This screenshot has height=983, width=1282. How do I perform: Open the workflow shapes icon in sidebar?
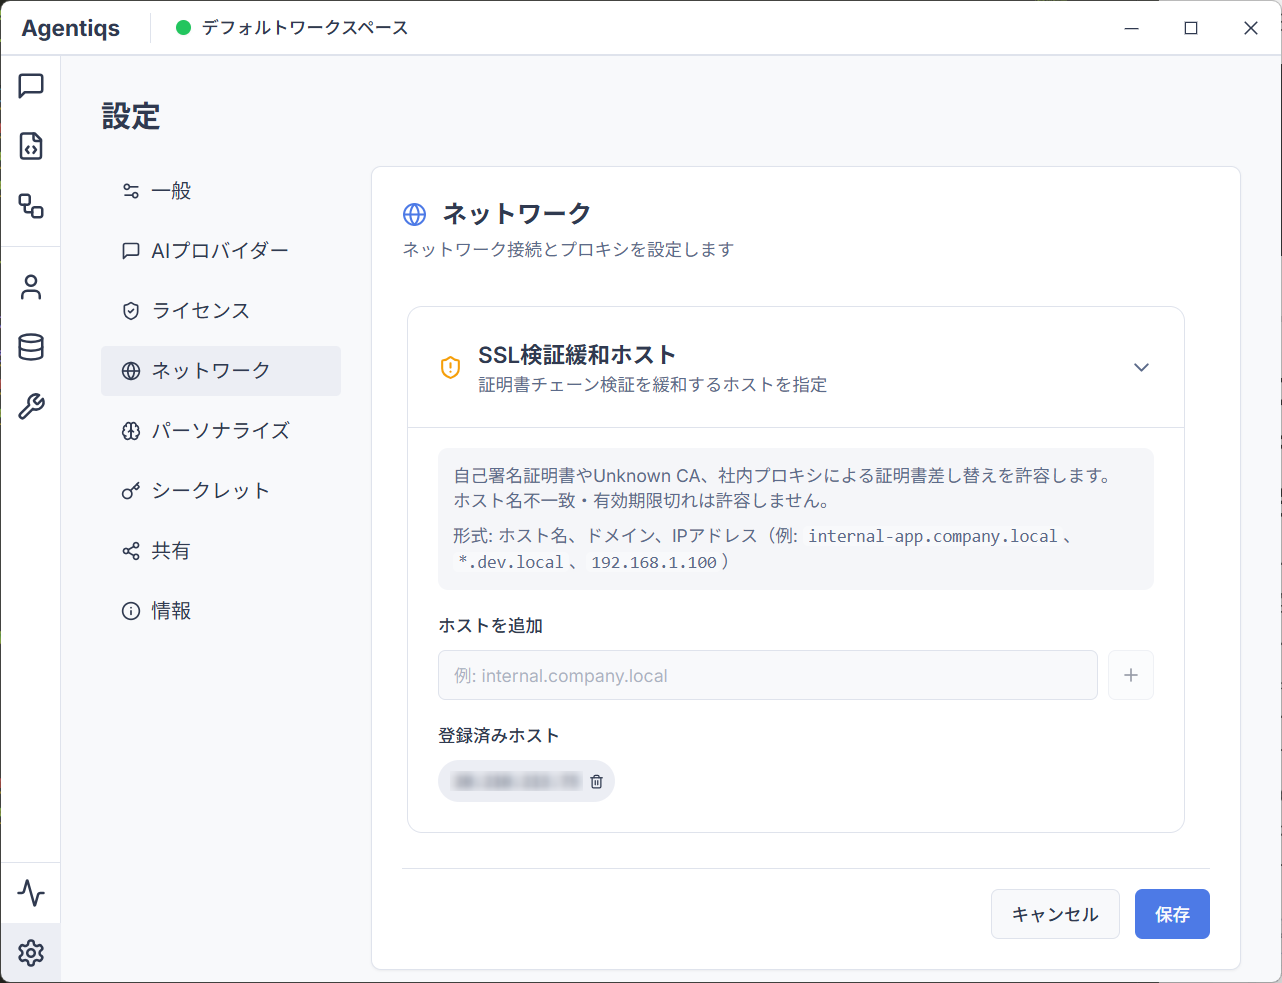pyautogui.click(x=31, y=206)
